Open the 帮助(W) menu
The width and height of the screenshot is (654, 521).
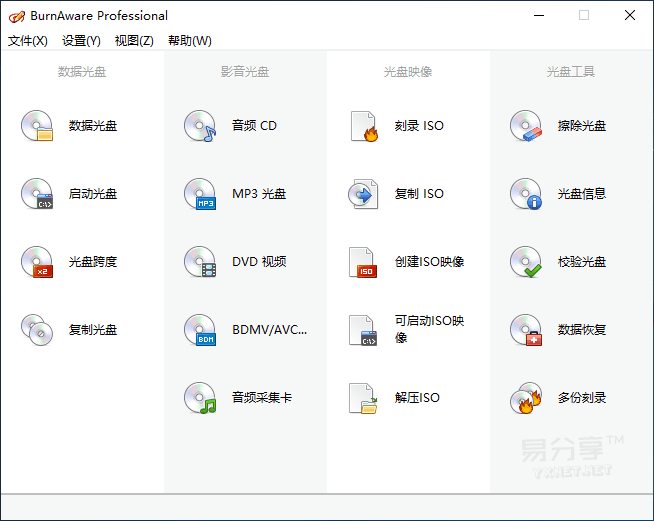coord(190,40)
